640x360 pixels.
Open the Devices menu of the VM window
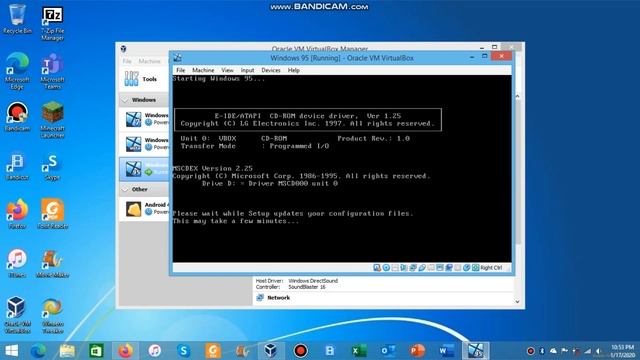click(x=271, y=70)
